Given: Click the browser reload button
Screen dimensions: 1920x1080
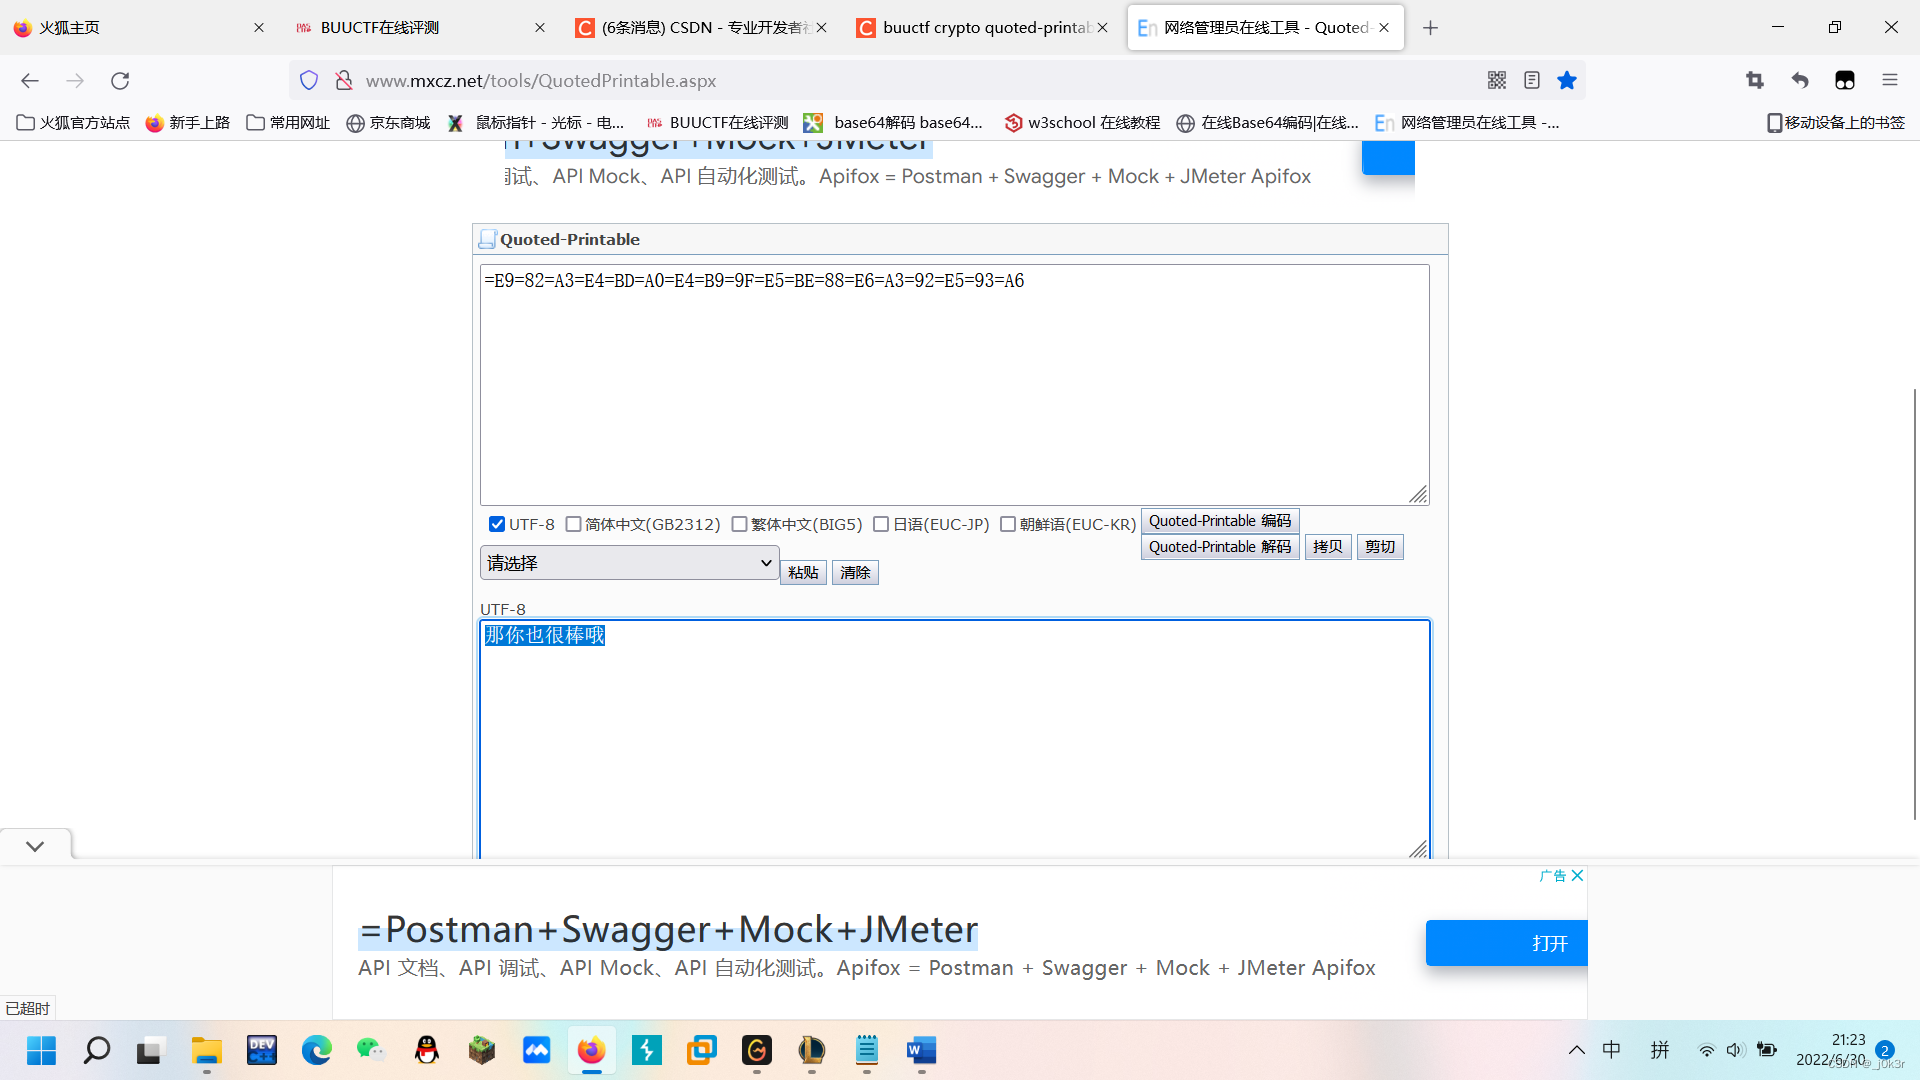Looking at the screenshot, I should 120,80.
